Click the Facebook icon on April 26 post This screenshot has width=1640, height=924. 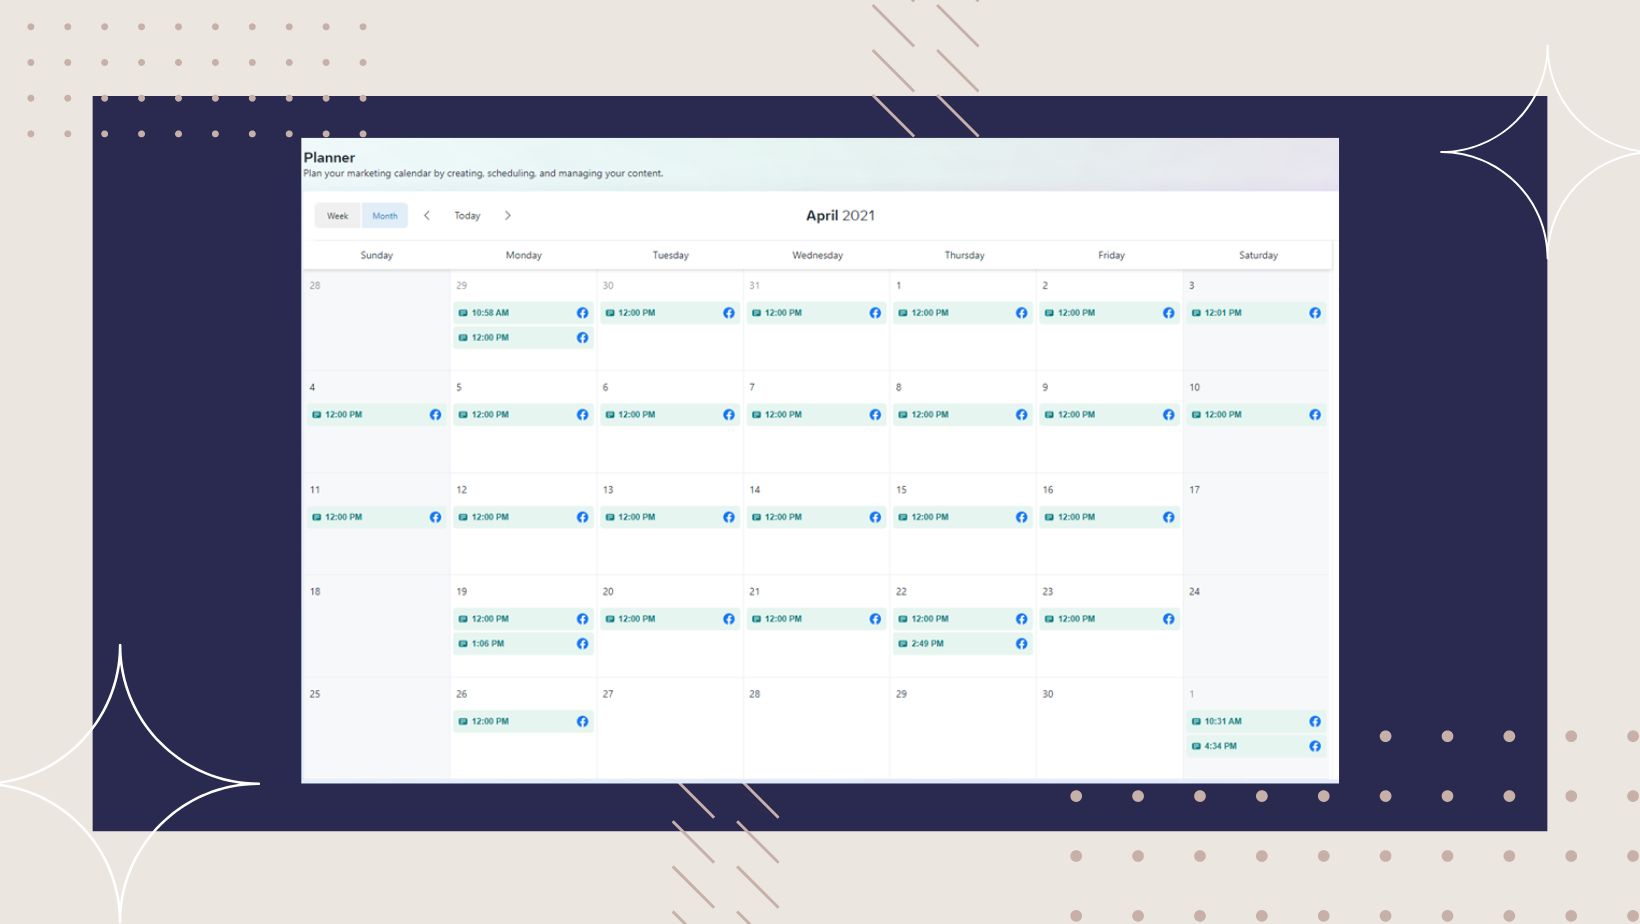pyautogui.click(x=582, y=721)
